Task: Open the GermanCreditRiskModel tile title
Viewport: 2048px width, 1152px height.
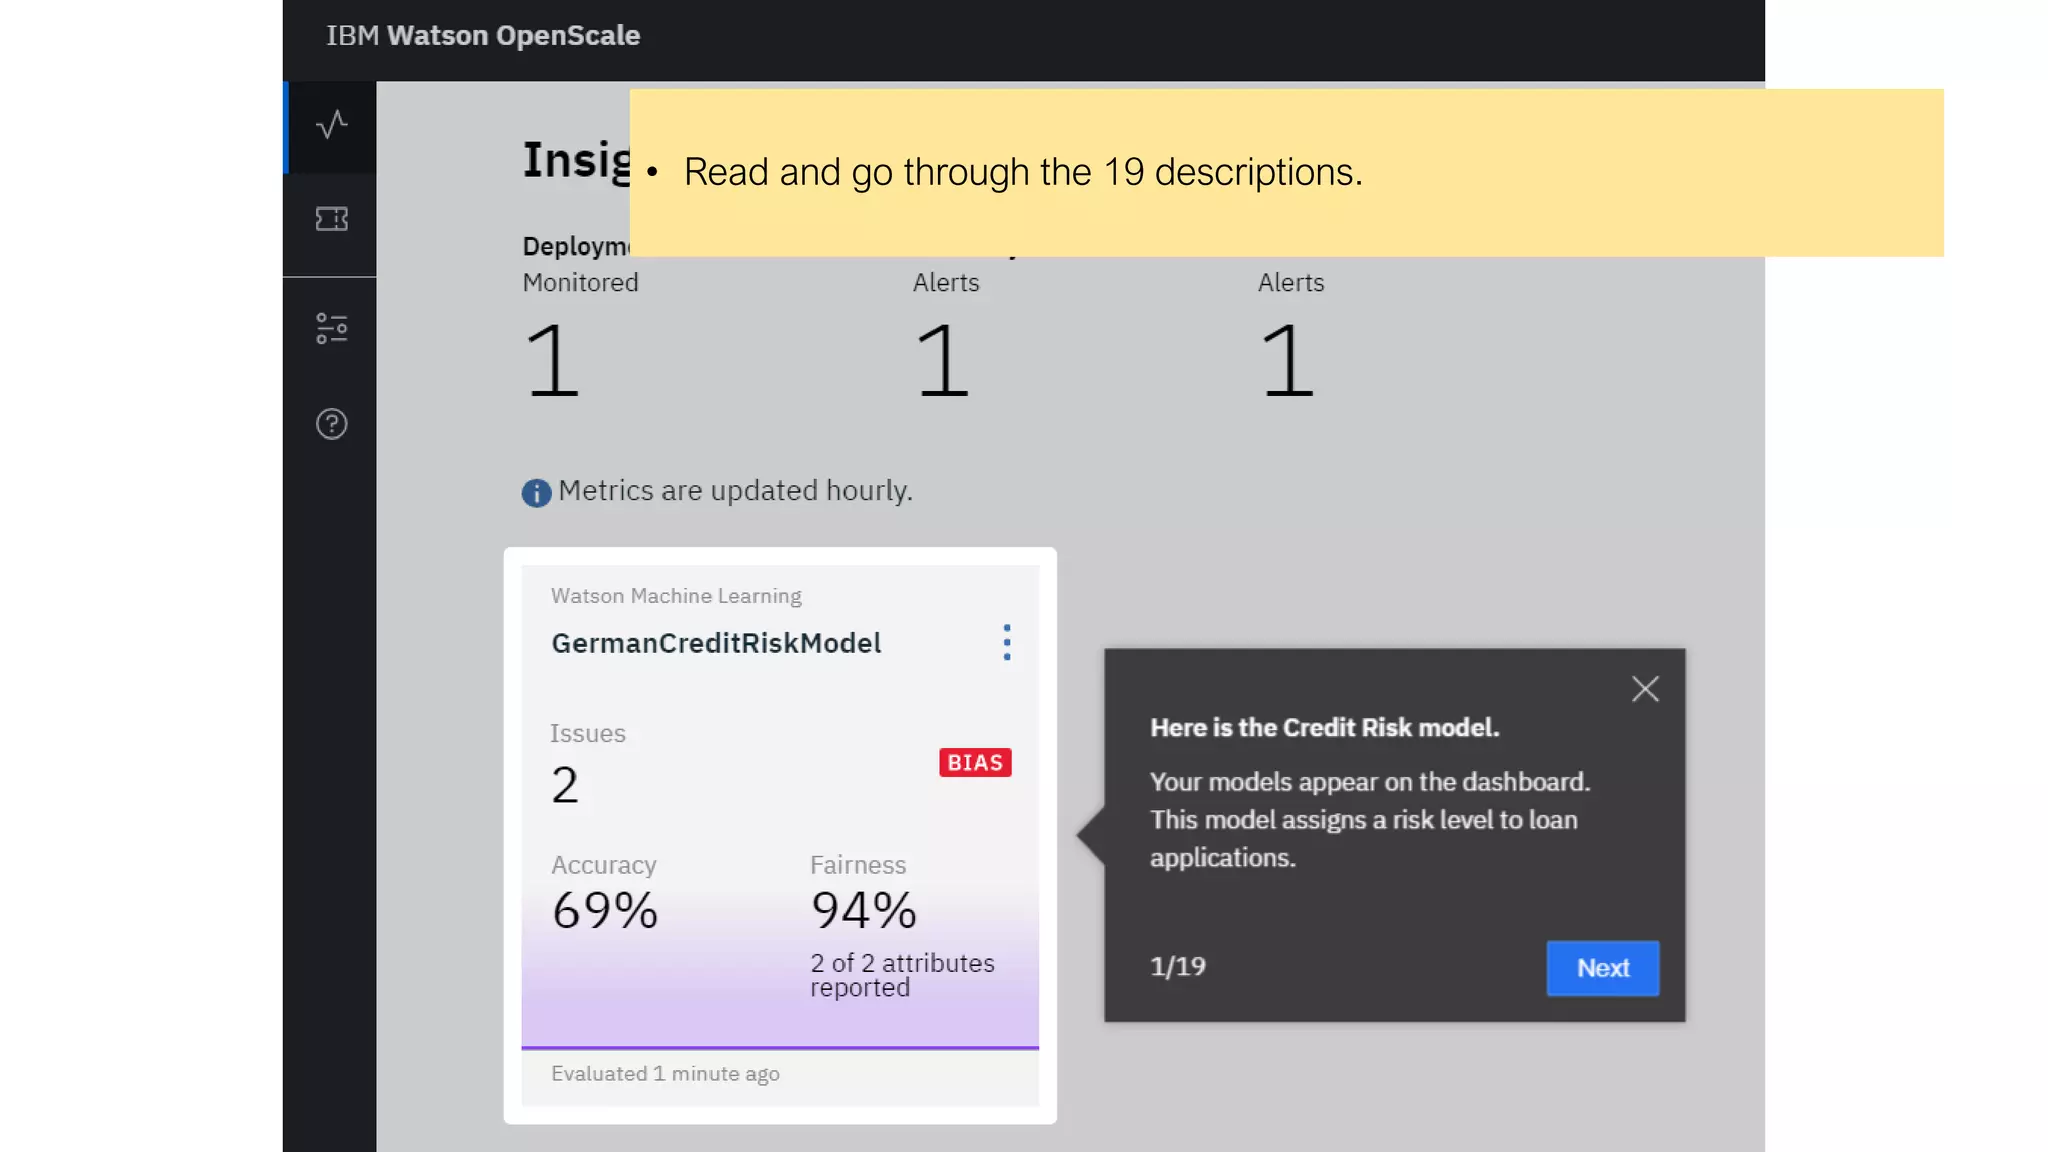Action: [716, 643]
